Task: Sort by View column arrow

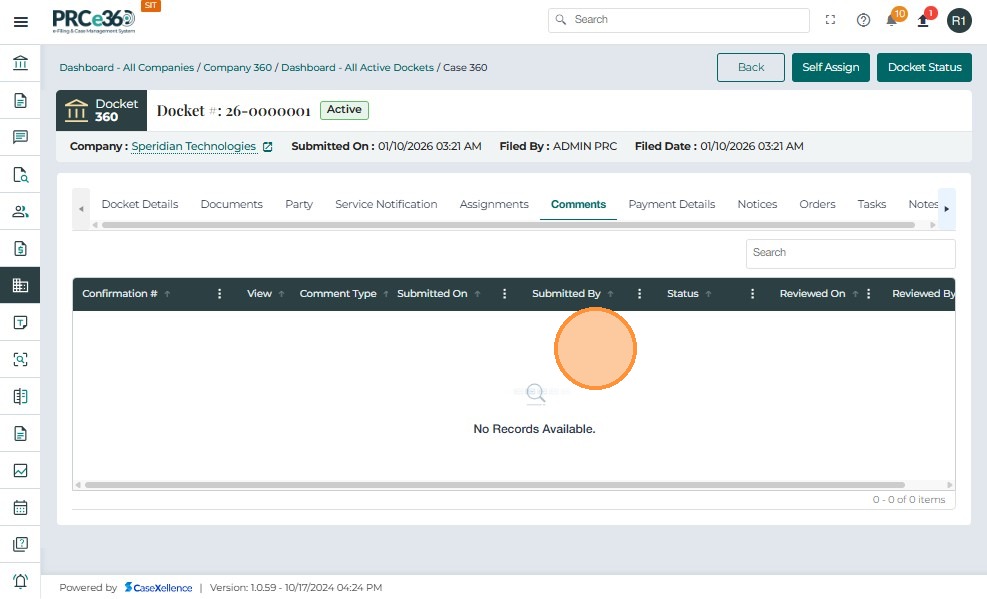Action: coord(281,294)
